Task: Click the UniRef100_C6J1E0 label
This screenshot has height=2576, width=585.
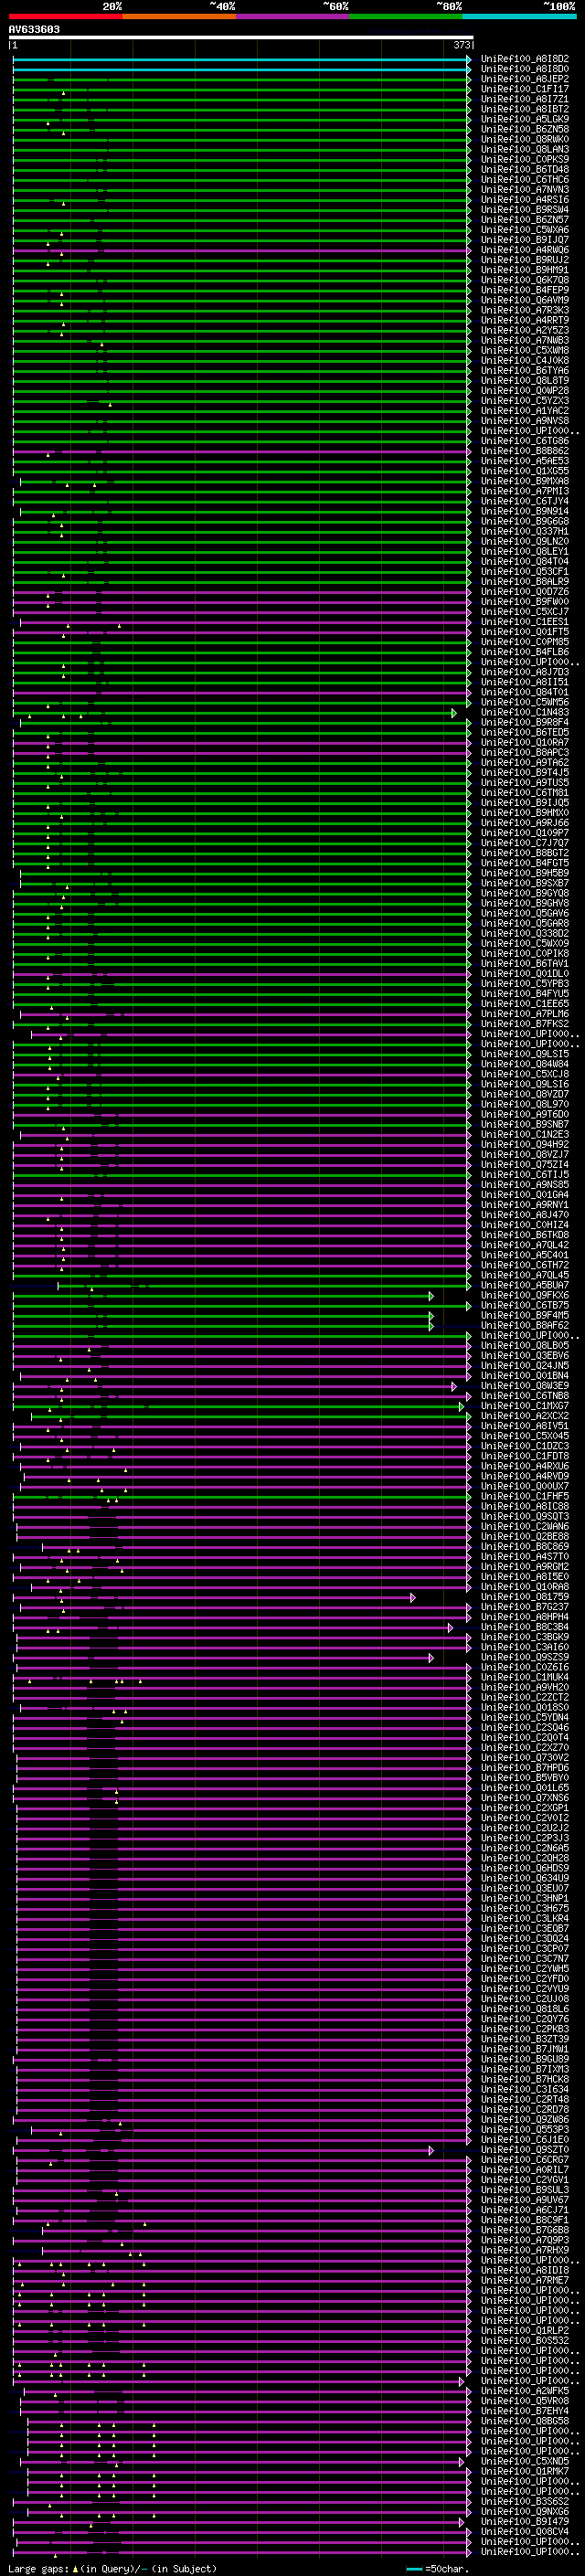Action: tap(525, 2140)
